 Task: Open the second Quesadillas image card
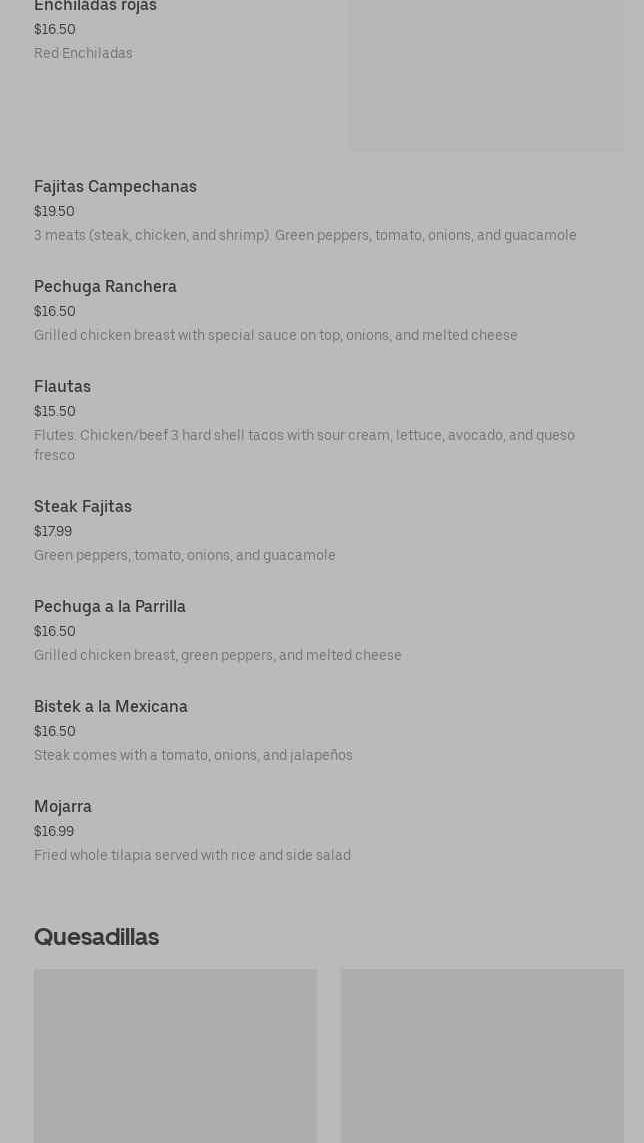point(482,1055)
